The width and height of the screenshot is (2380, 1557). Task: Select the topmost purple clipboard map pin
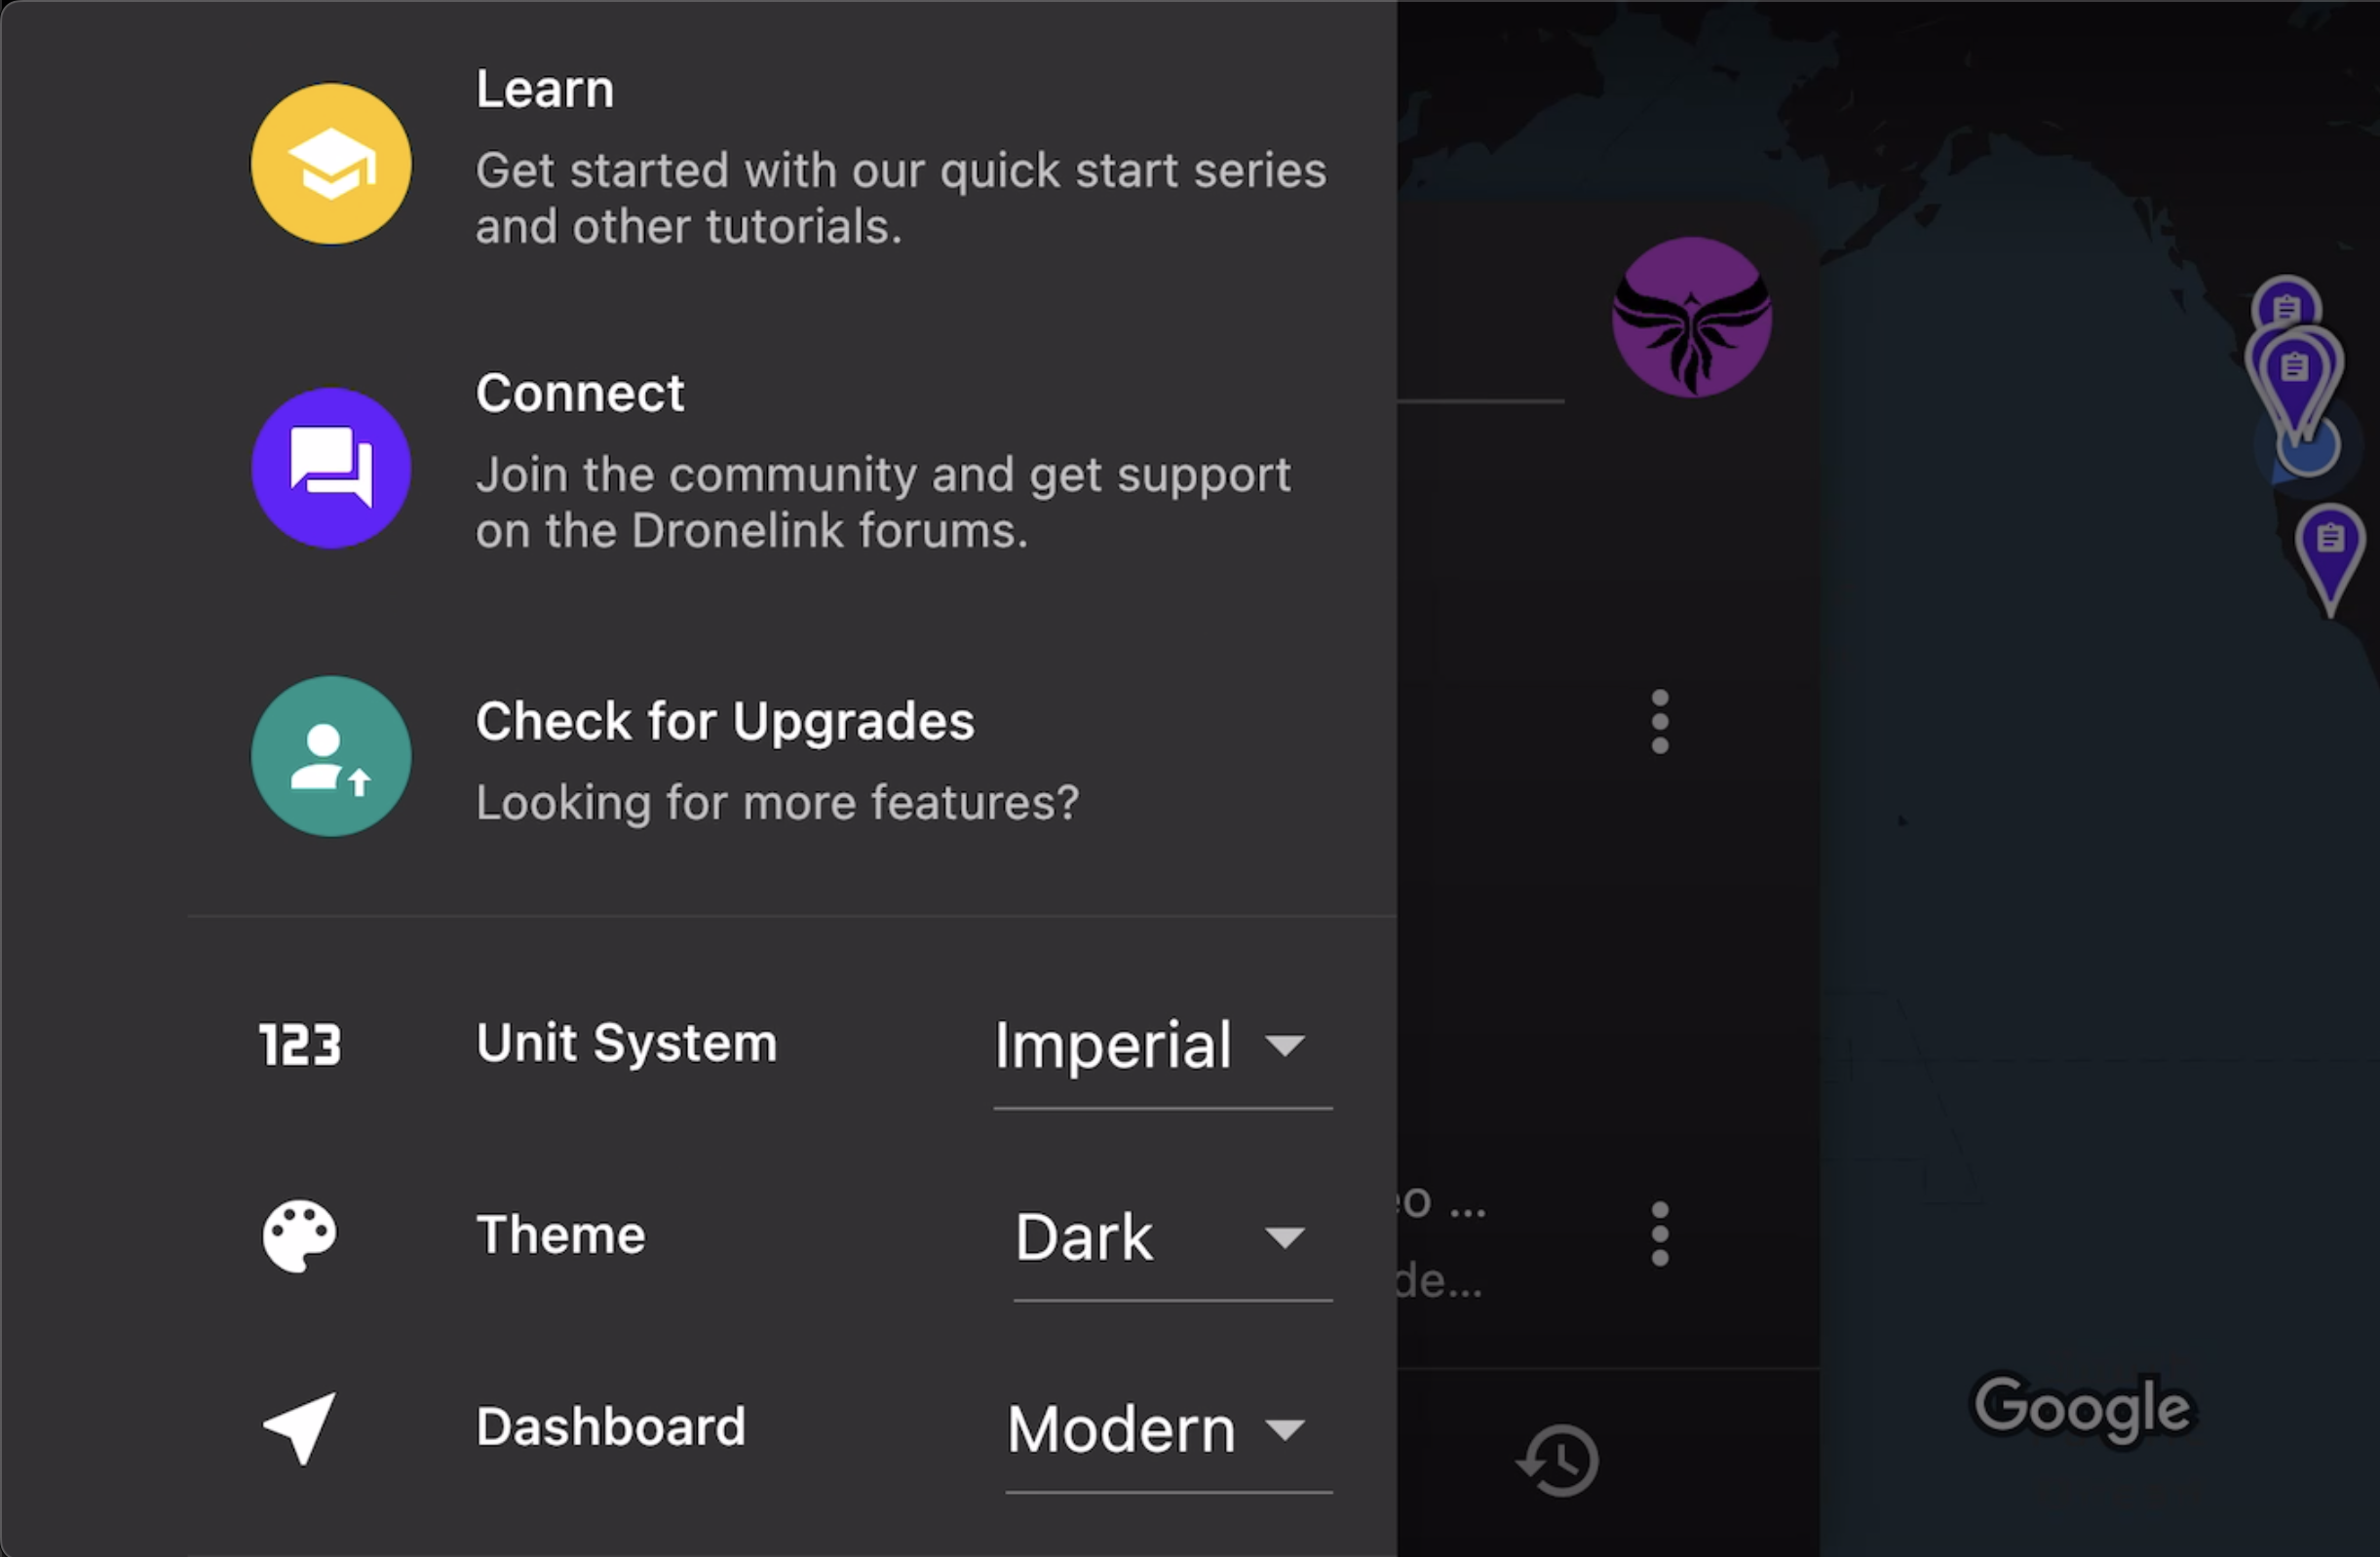(2287, 303)
